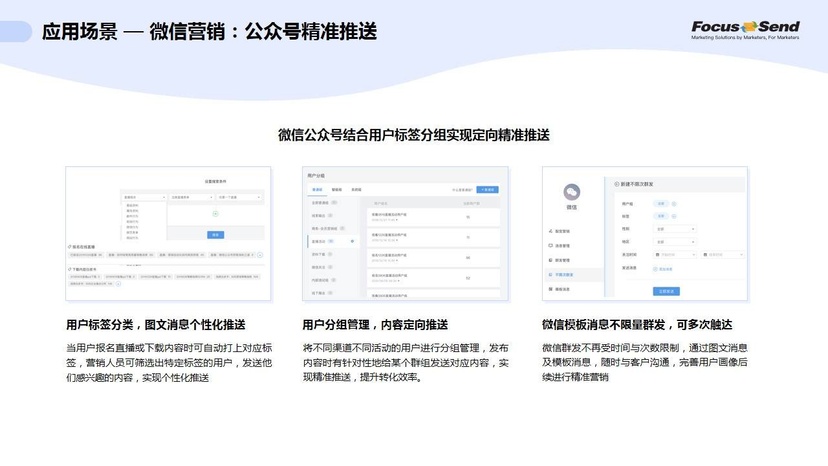Open the end time dropdown
The height and width of the screenshot is (466, 828).
(722, 255)
